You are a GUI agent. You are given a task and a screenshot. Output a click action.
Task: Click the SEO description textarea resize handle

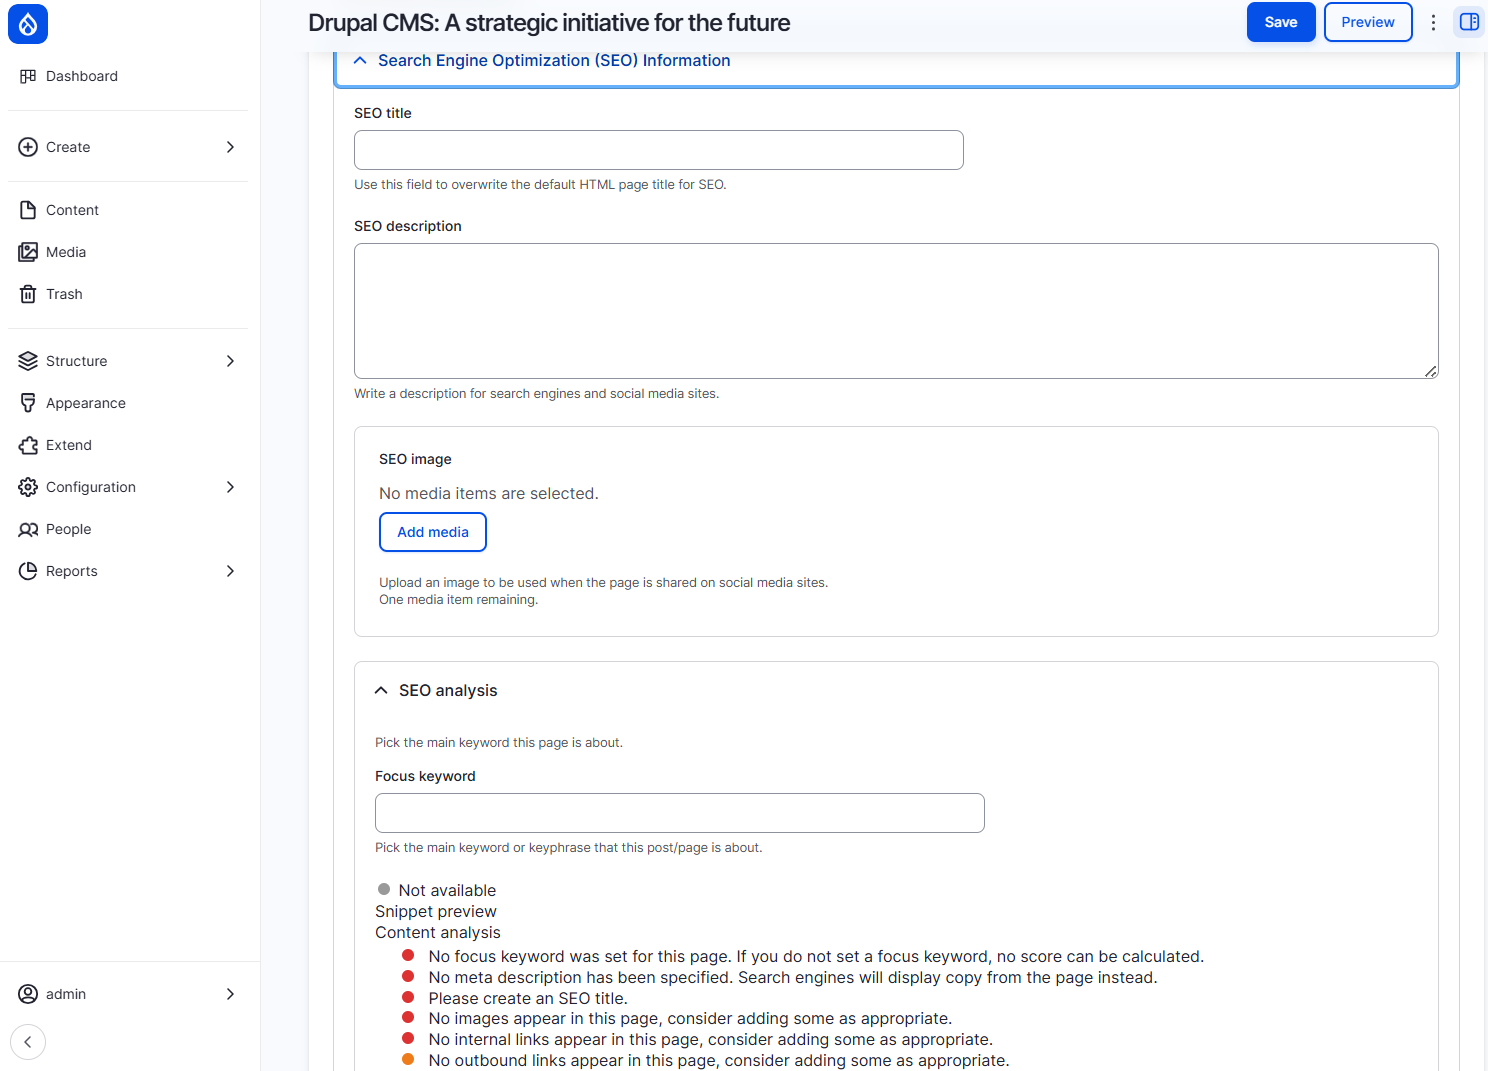click(x=1431, y=371)
